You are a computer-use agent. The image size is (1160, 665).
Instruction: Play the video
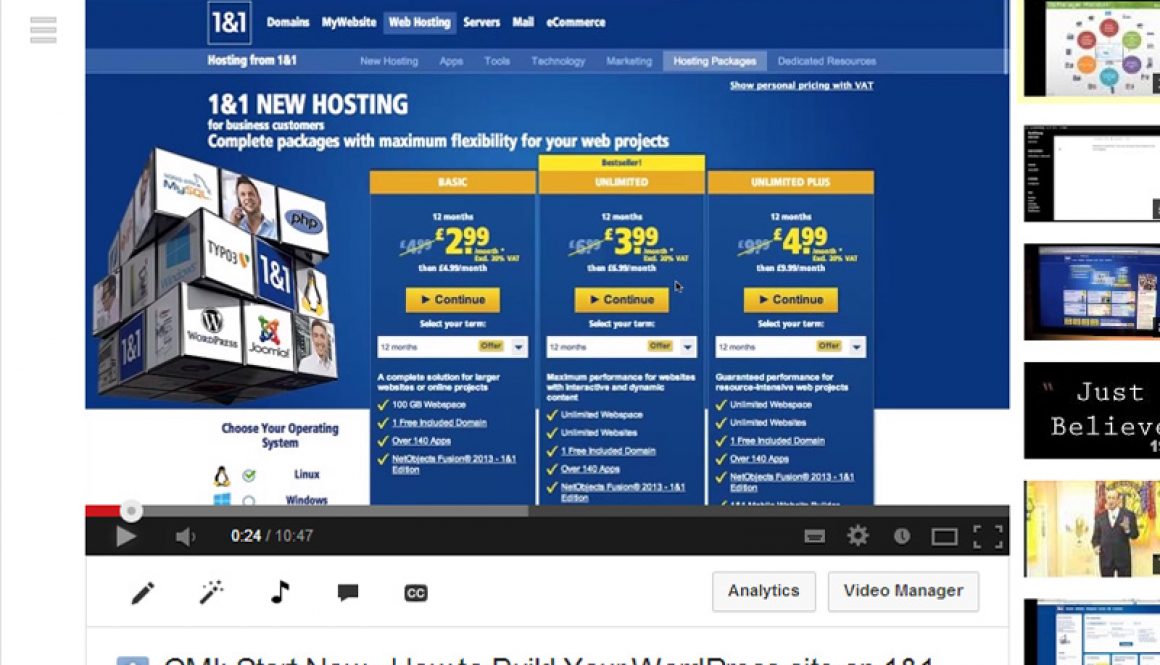[126, 536]
